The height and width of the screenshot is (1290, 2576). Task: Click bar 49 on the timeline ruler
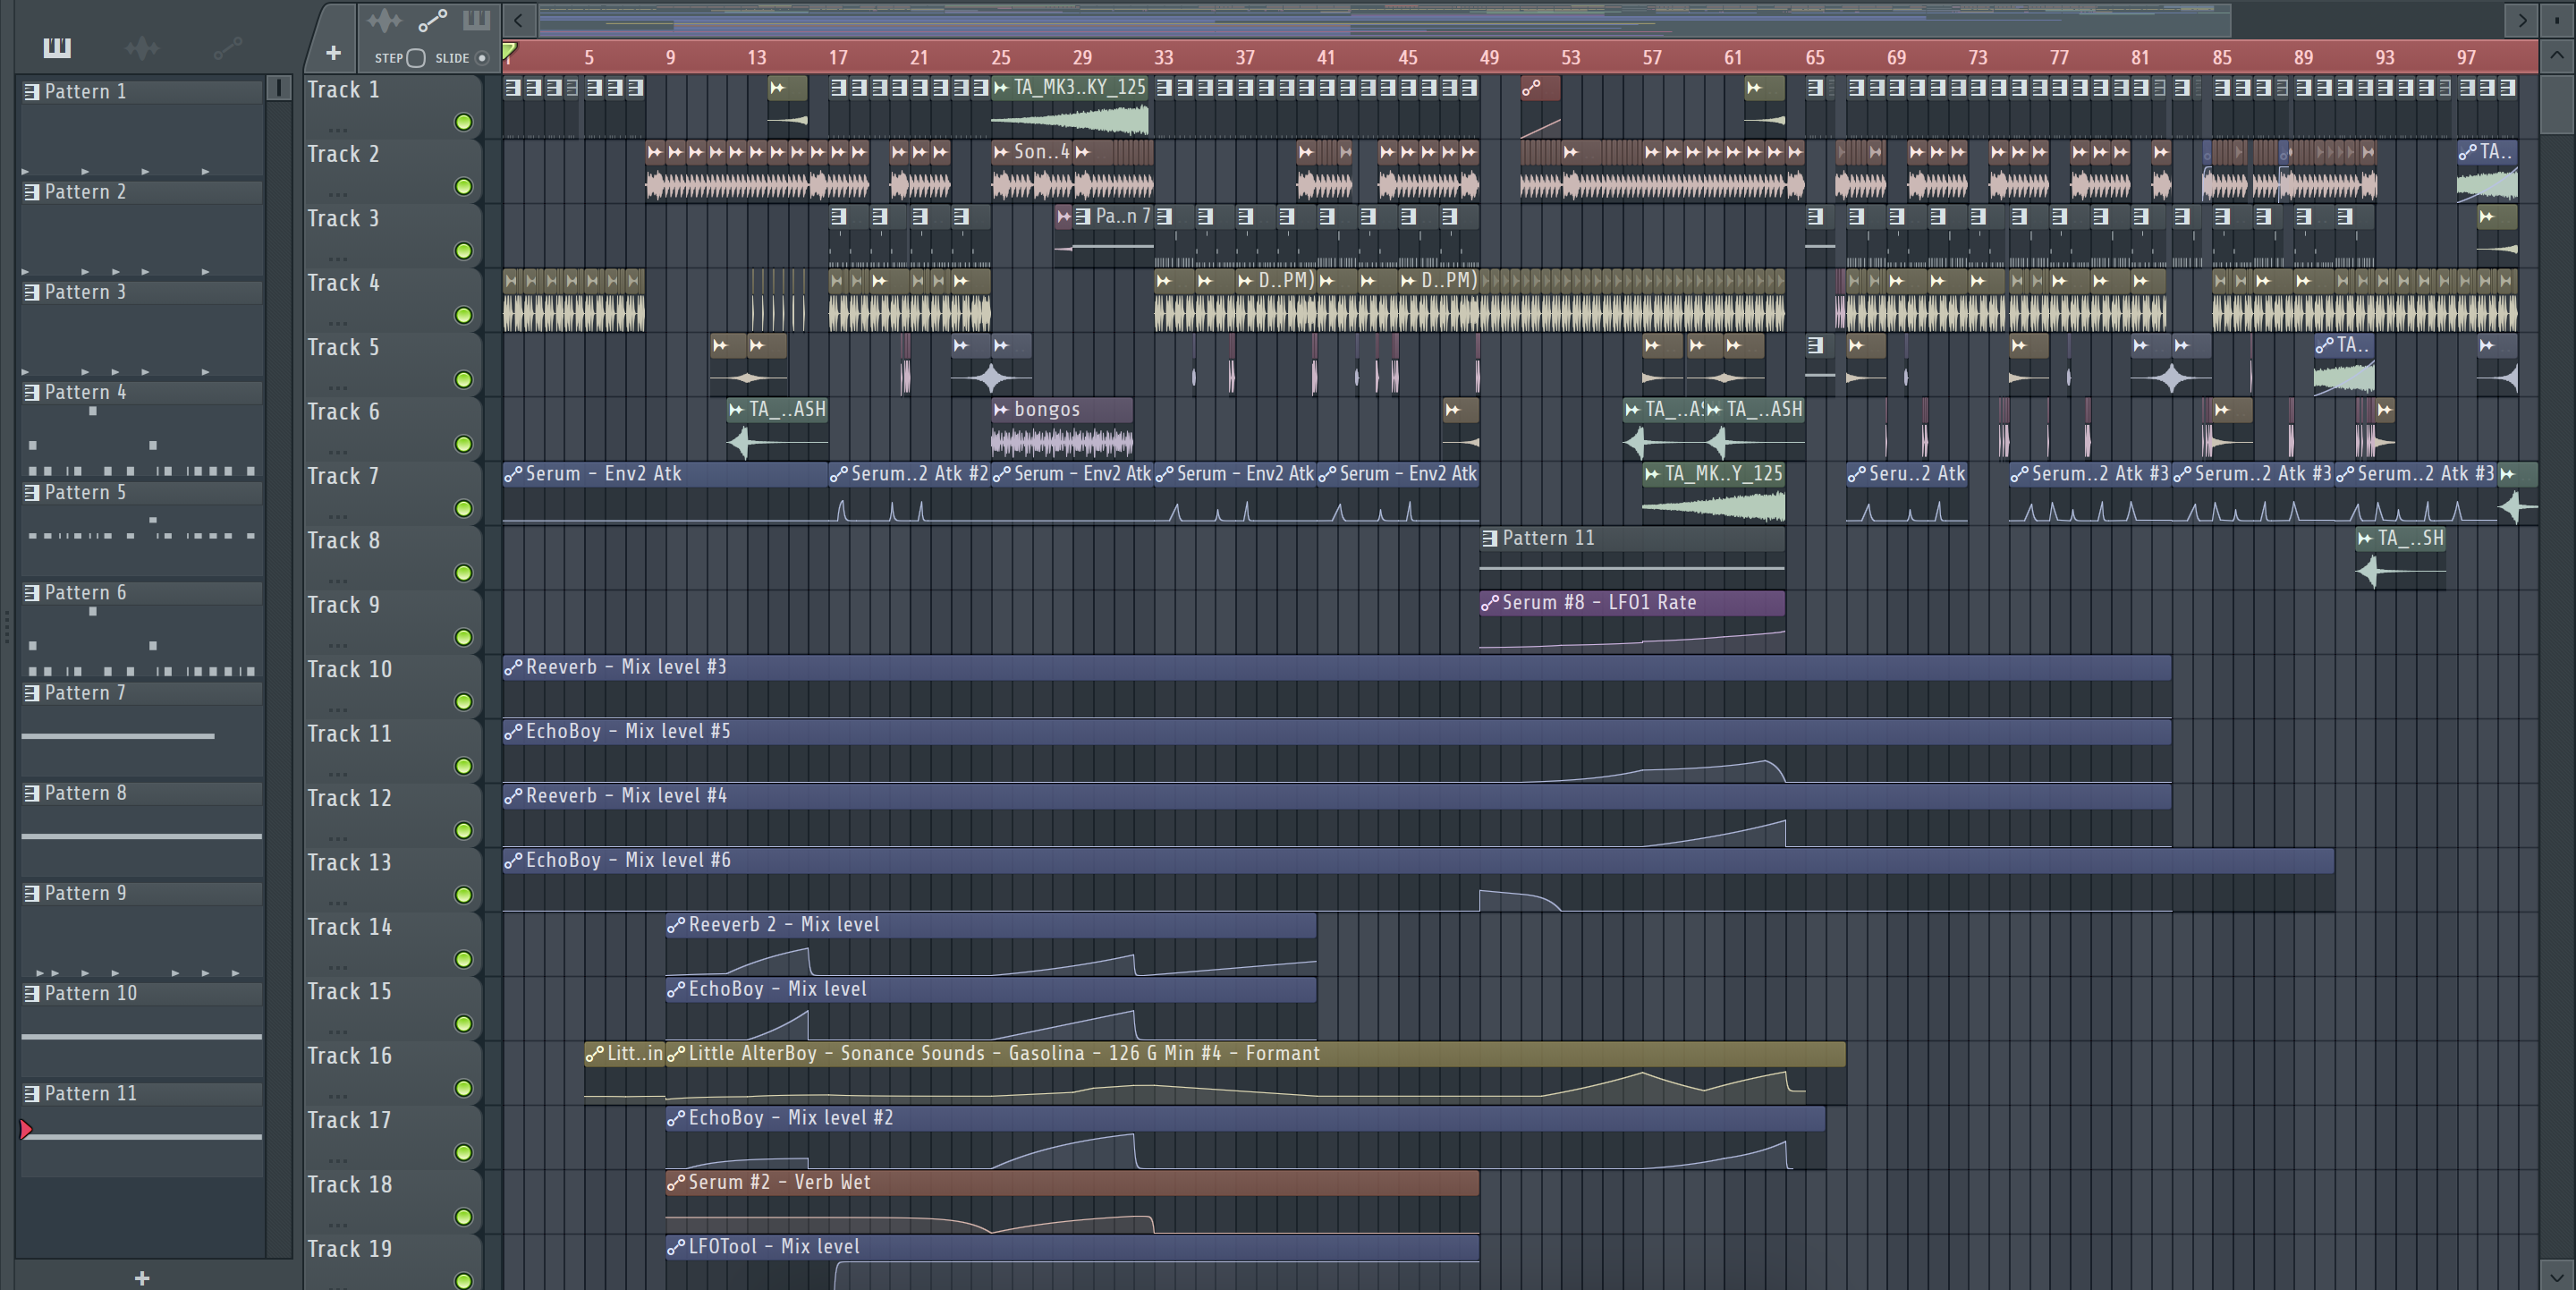pos(1489,58)
